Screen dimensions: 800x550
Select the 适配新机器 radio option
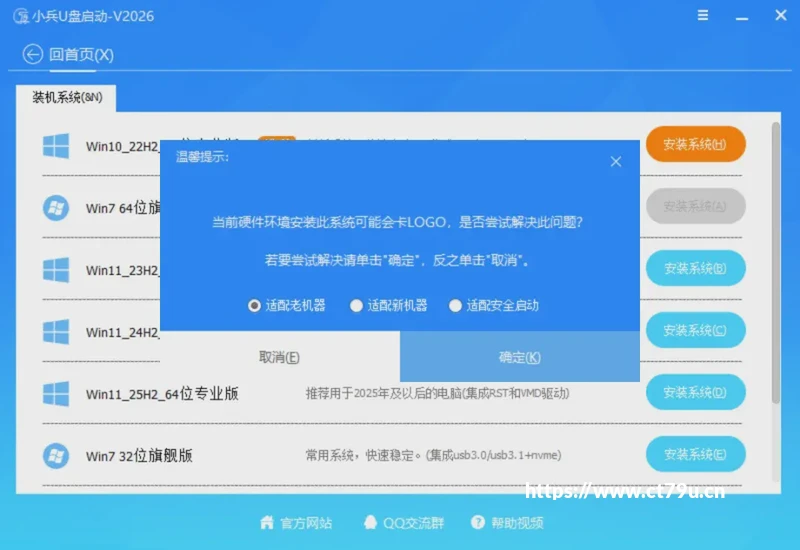point(388,306)
